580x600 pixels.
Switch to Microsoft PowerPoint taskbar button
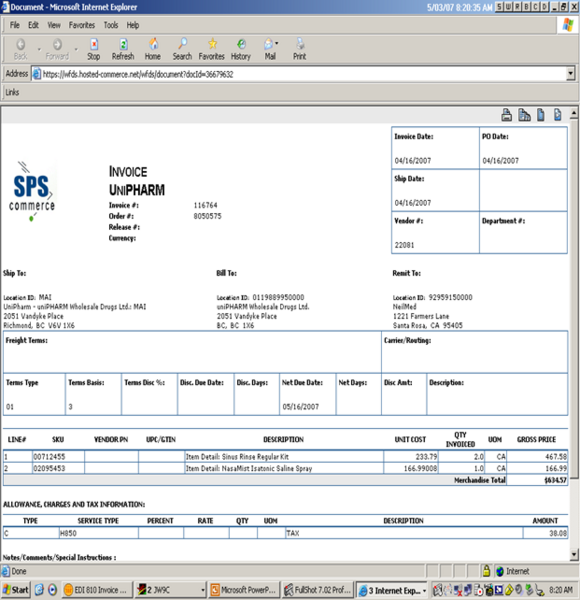(243, 590)
